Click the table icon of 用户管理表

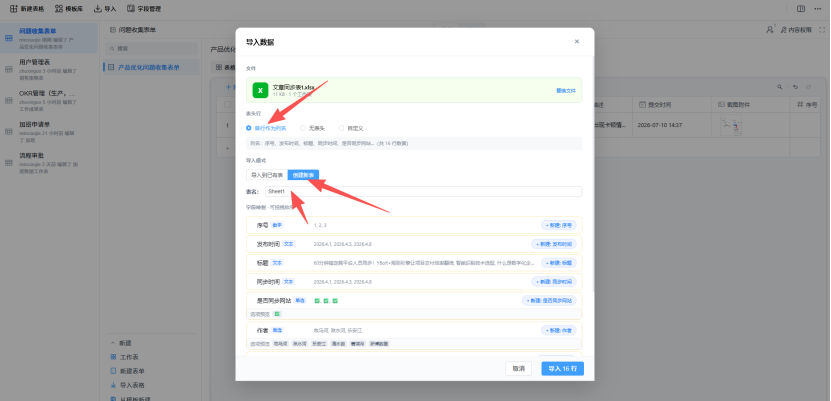[8, 69]
